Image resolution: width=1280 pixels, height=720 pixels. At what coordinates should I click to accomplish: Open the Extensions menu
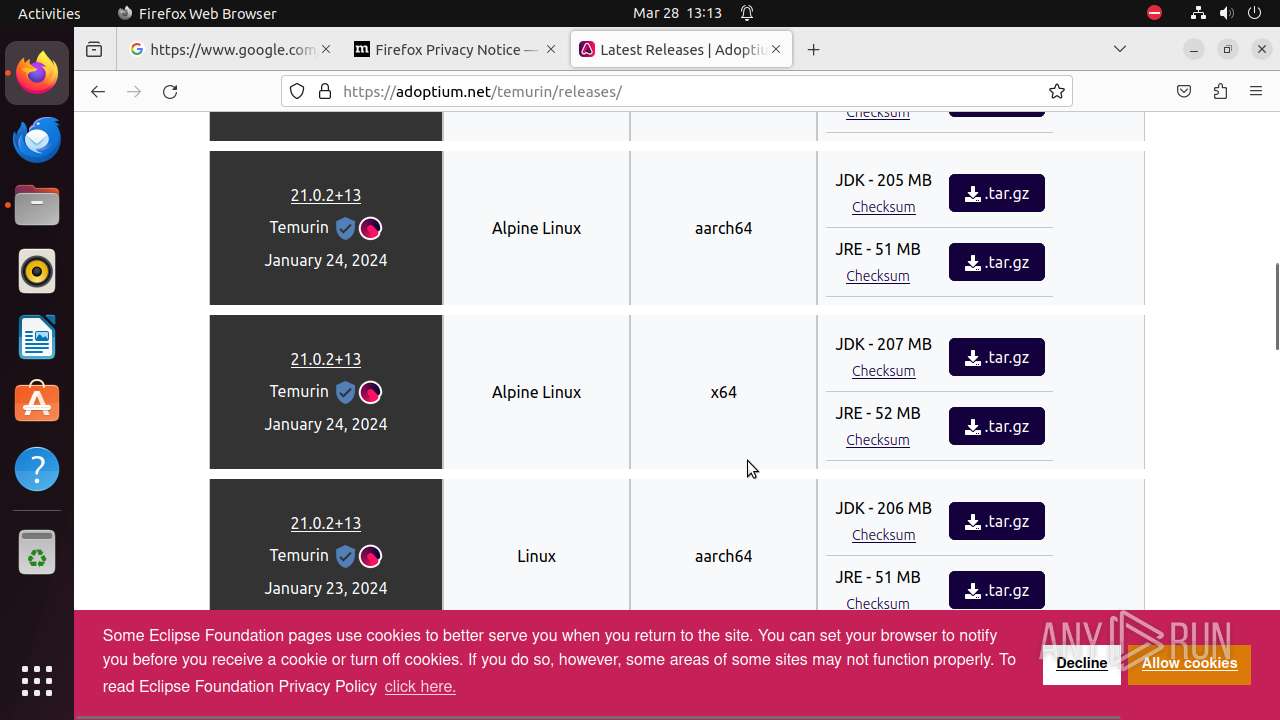click(1220, 91)
